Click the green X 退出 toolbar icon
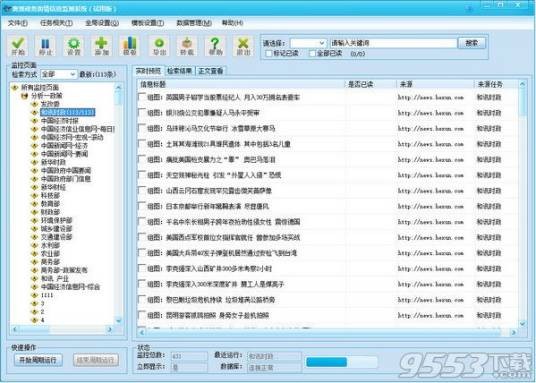The width and height of the screenshot is (536, 383). tap(243, 46)
